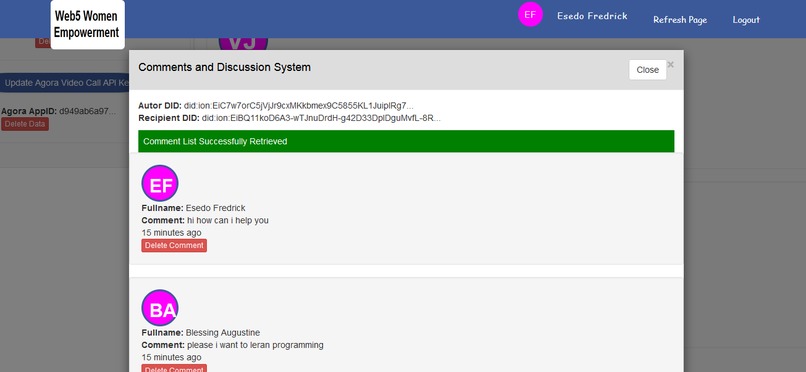Click the EF avatar in the first comment
Screen dimensions: 806x372
[160, 183]
